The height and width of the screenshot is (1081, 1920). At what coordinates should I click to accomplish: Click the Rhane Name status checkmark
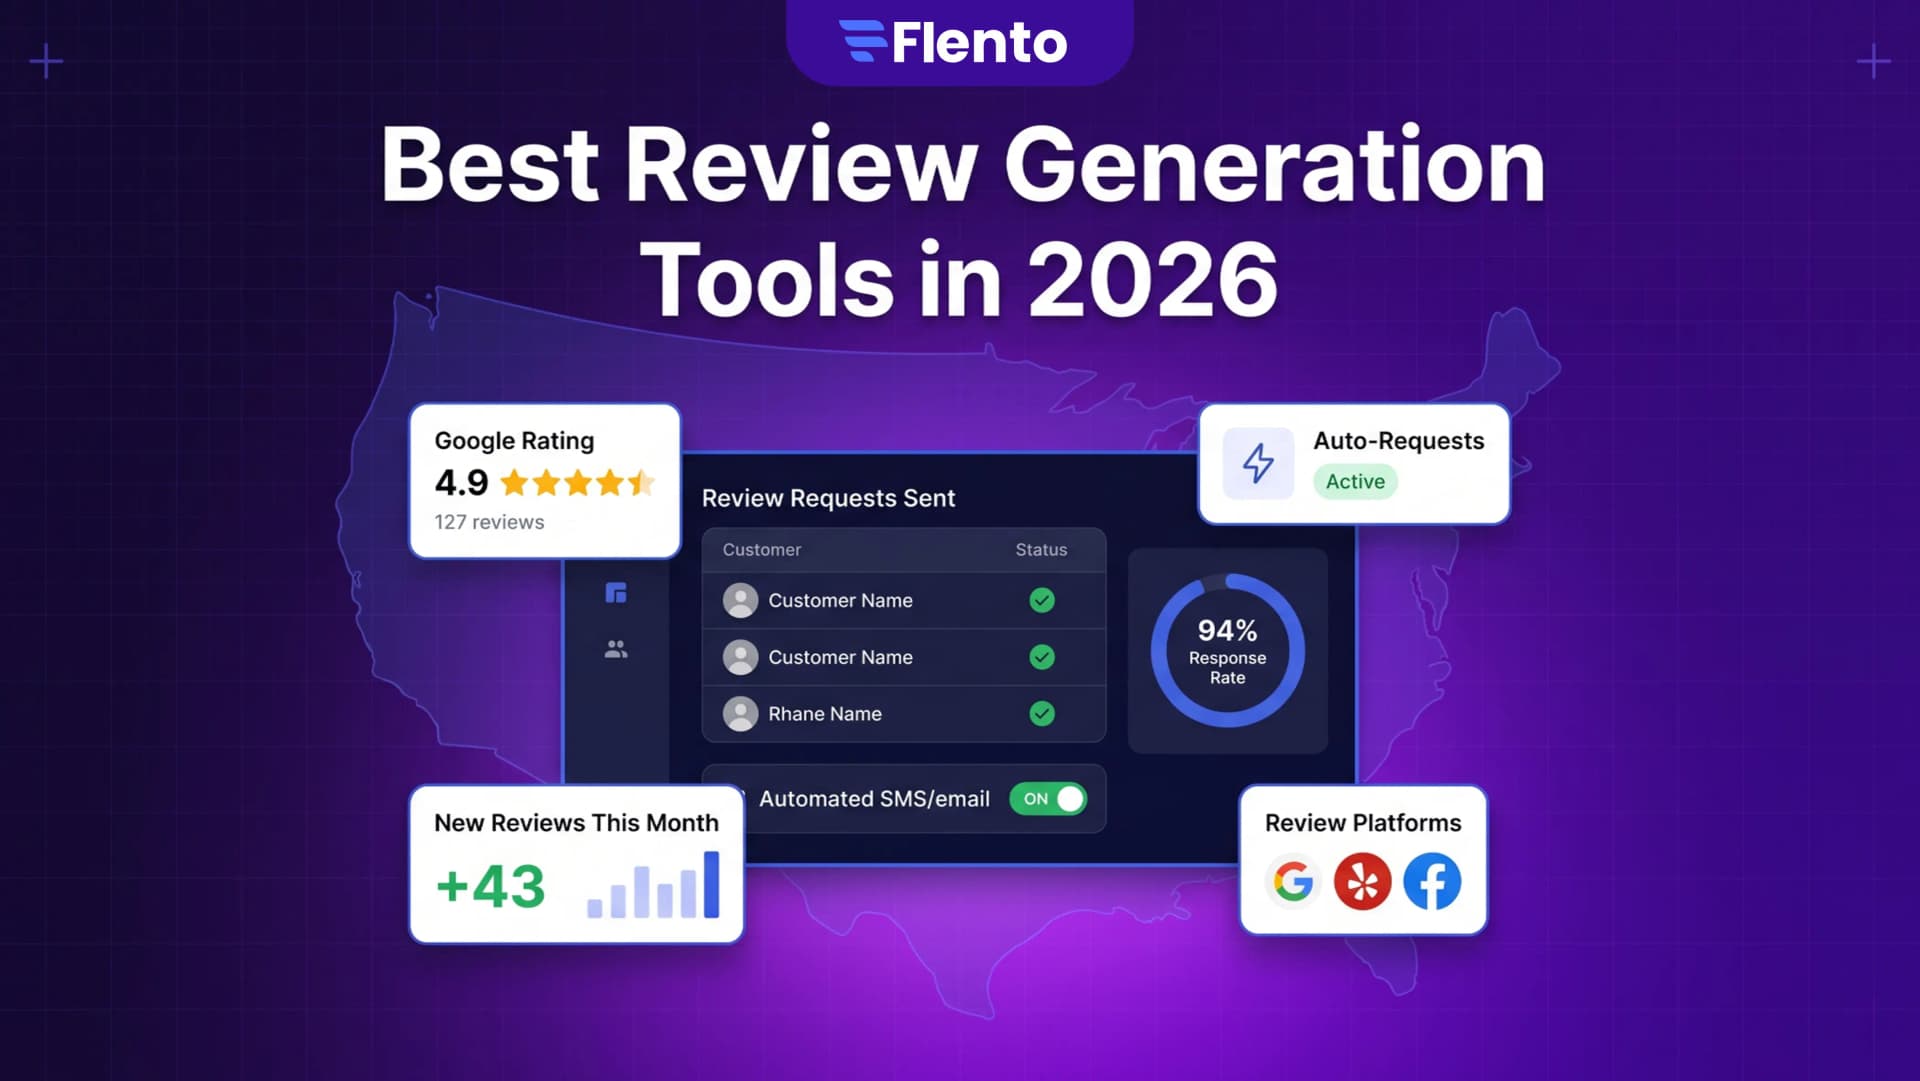(x=1042, y=714)
